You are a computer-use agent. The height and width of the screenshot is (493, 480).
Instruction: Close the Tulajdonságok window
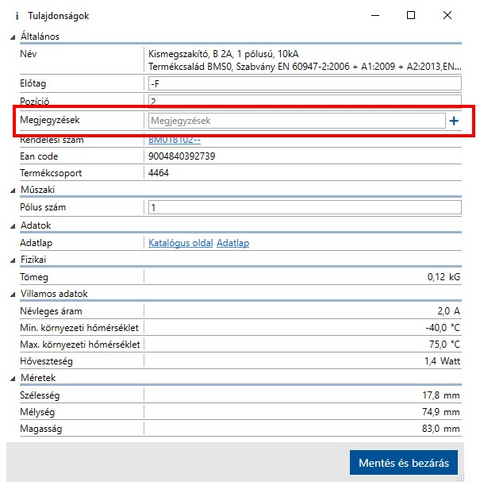pos(447,15)
